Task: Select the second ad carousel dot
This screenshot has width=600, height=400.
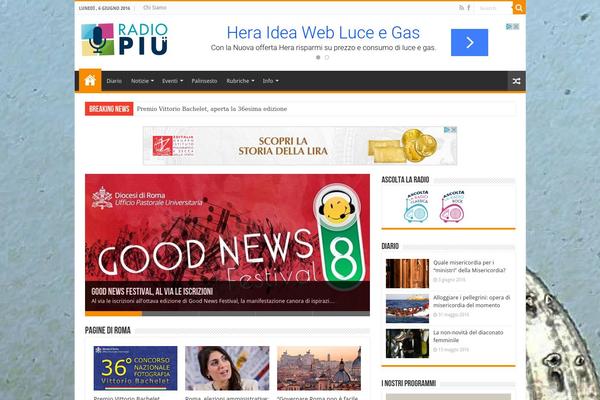Action: pos(327,57)
